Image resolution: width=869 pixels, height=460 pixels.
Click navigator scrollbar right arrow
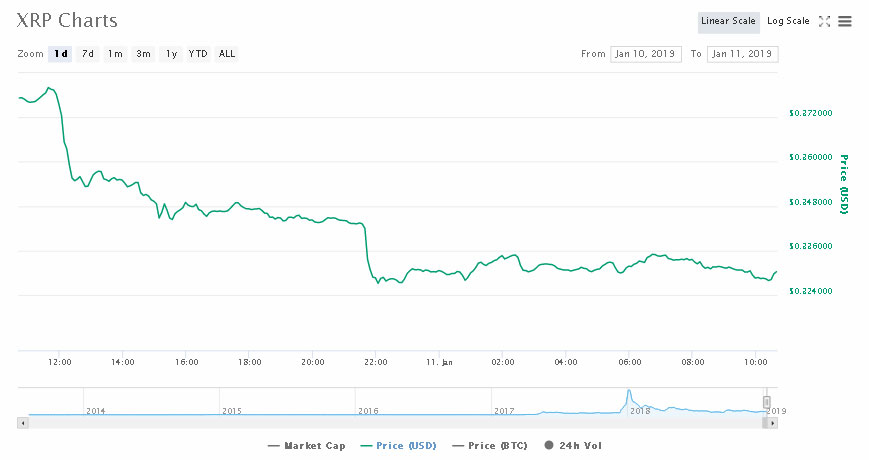click(x=773, y=423)
